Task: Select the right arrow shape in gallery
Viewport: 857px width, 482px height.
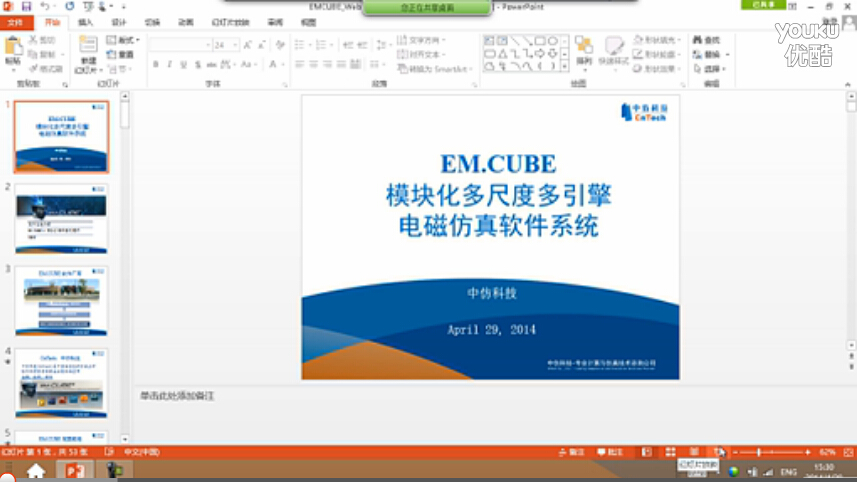Action: pos(540,54)
